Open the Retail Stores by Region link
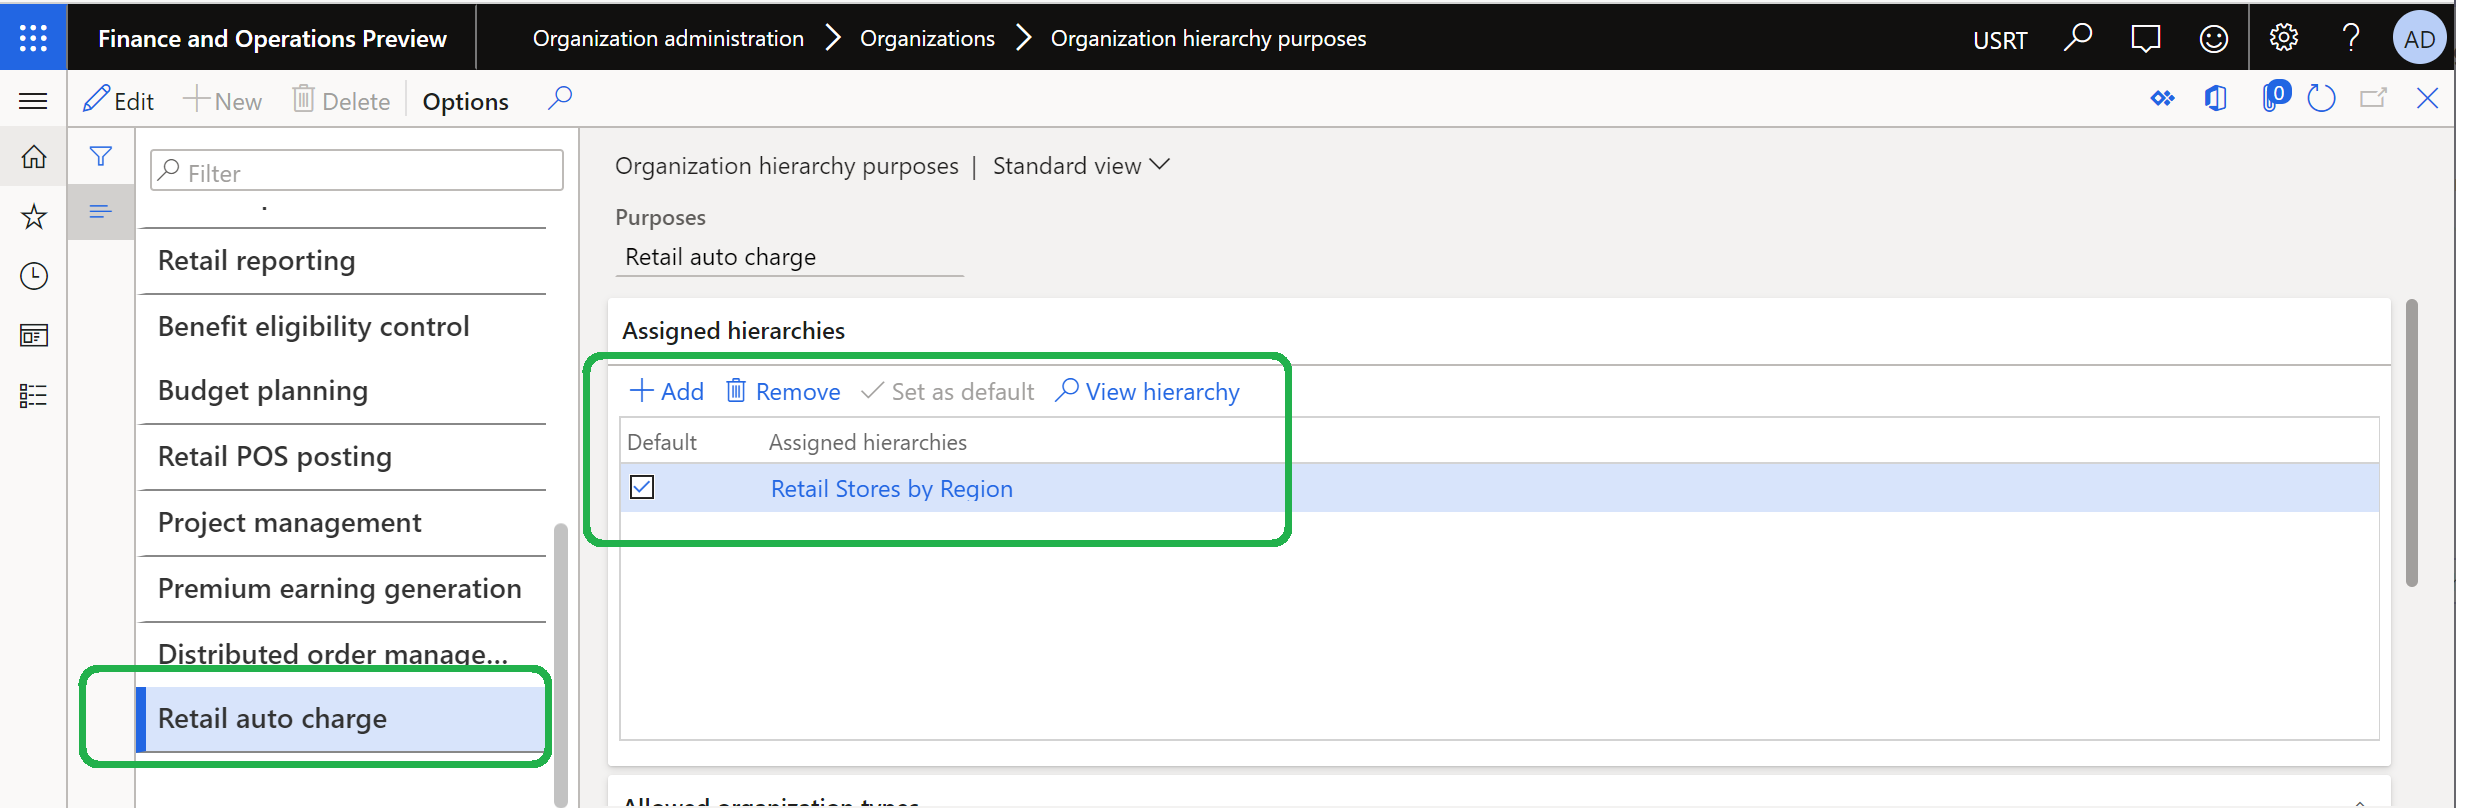 click(x=891, y=489)
